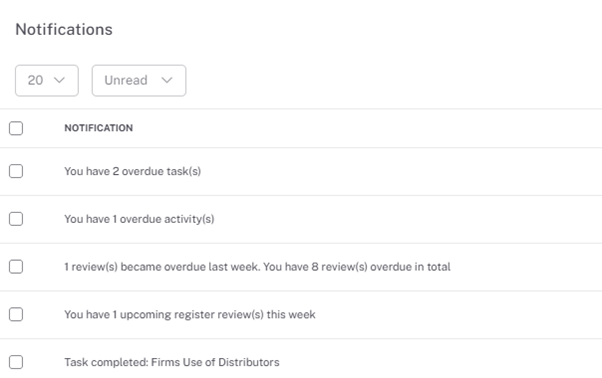View the 8 reviews overdue in total notification
This screenshot has width=602, height=378.
coord(257,267)
